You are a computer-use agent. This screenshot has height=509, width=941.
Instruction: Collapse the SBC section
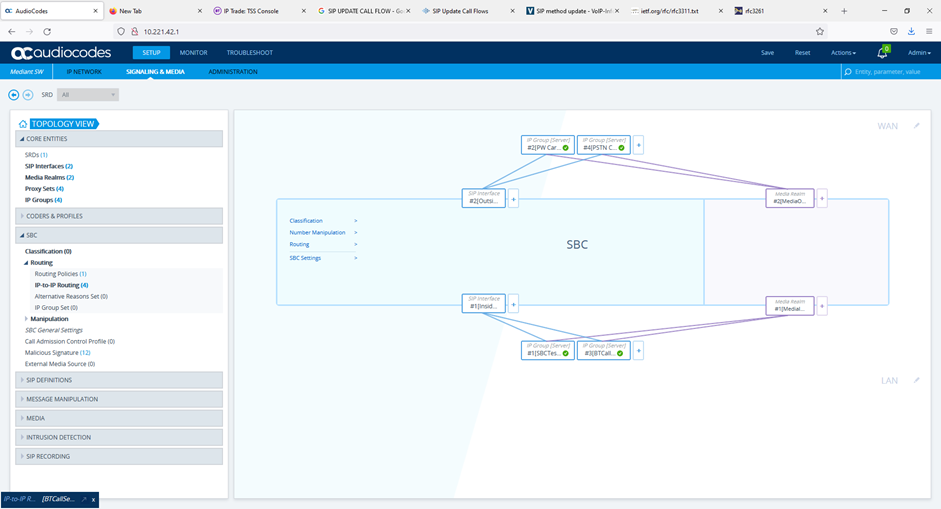click(x=119, y=235)
